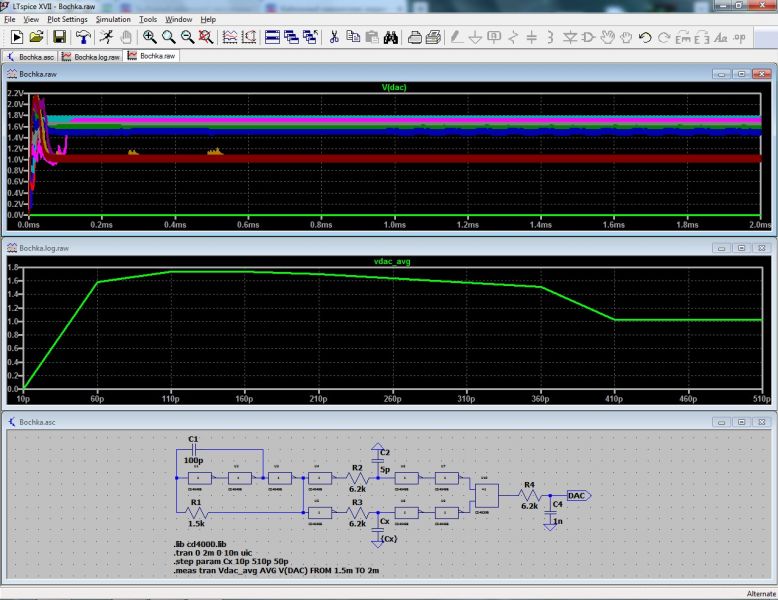Switch to the Bochka.asc tab
The height and width of the screenshot is (600, 778).
click(x=36, y=56)
